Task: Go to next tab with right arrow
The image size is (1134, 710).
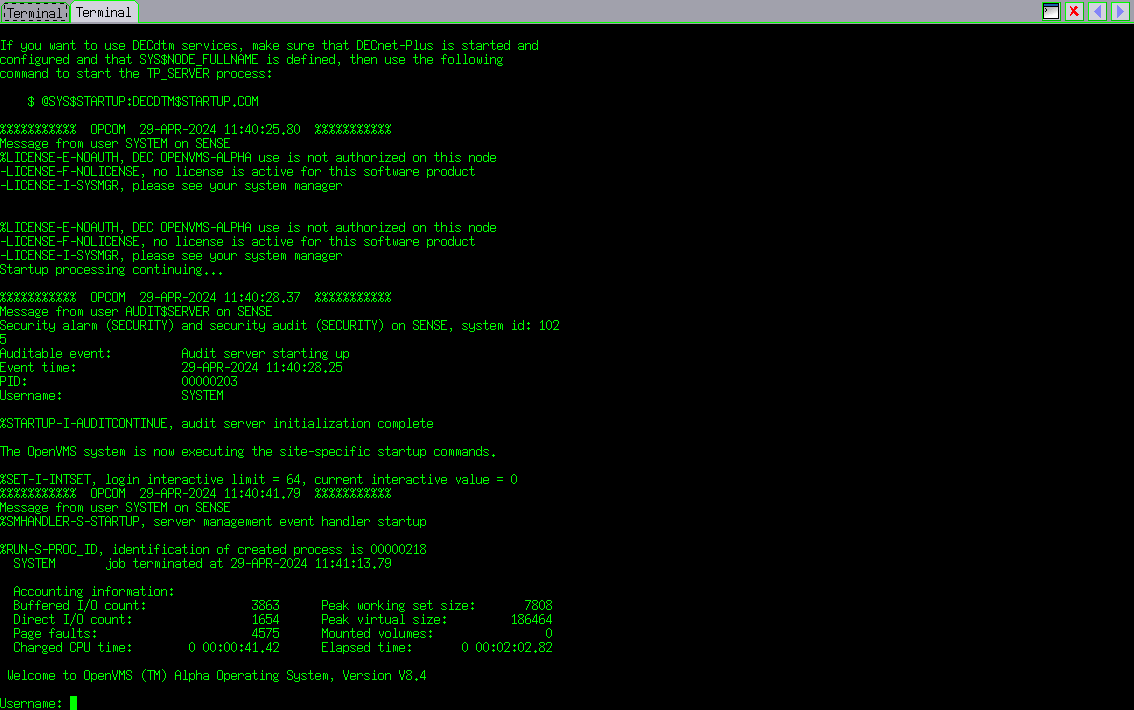Action: (x=1120, y=12)
